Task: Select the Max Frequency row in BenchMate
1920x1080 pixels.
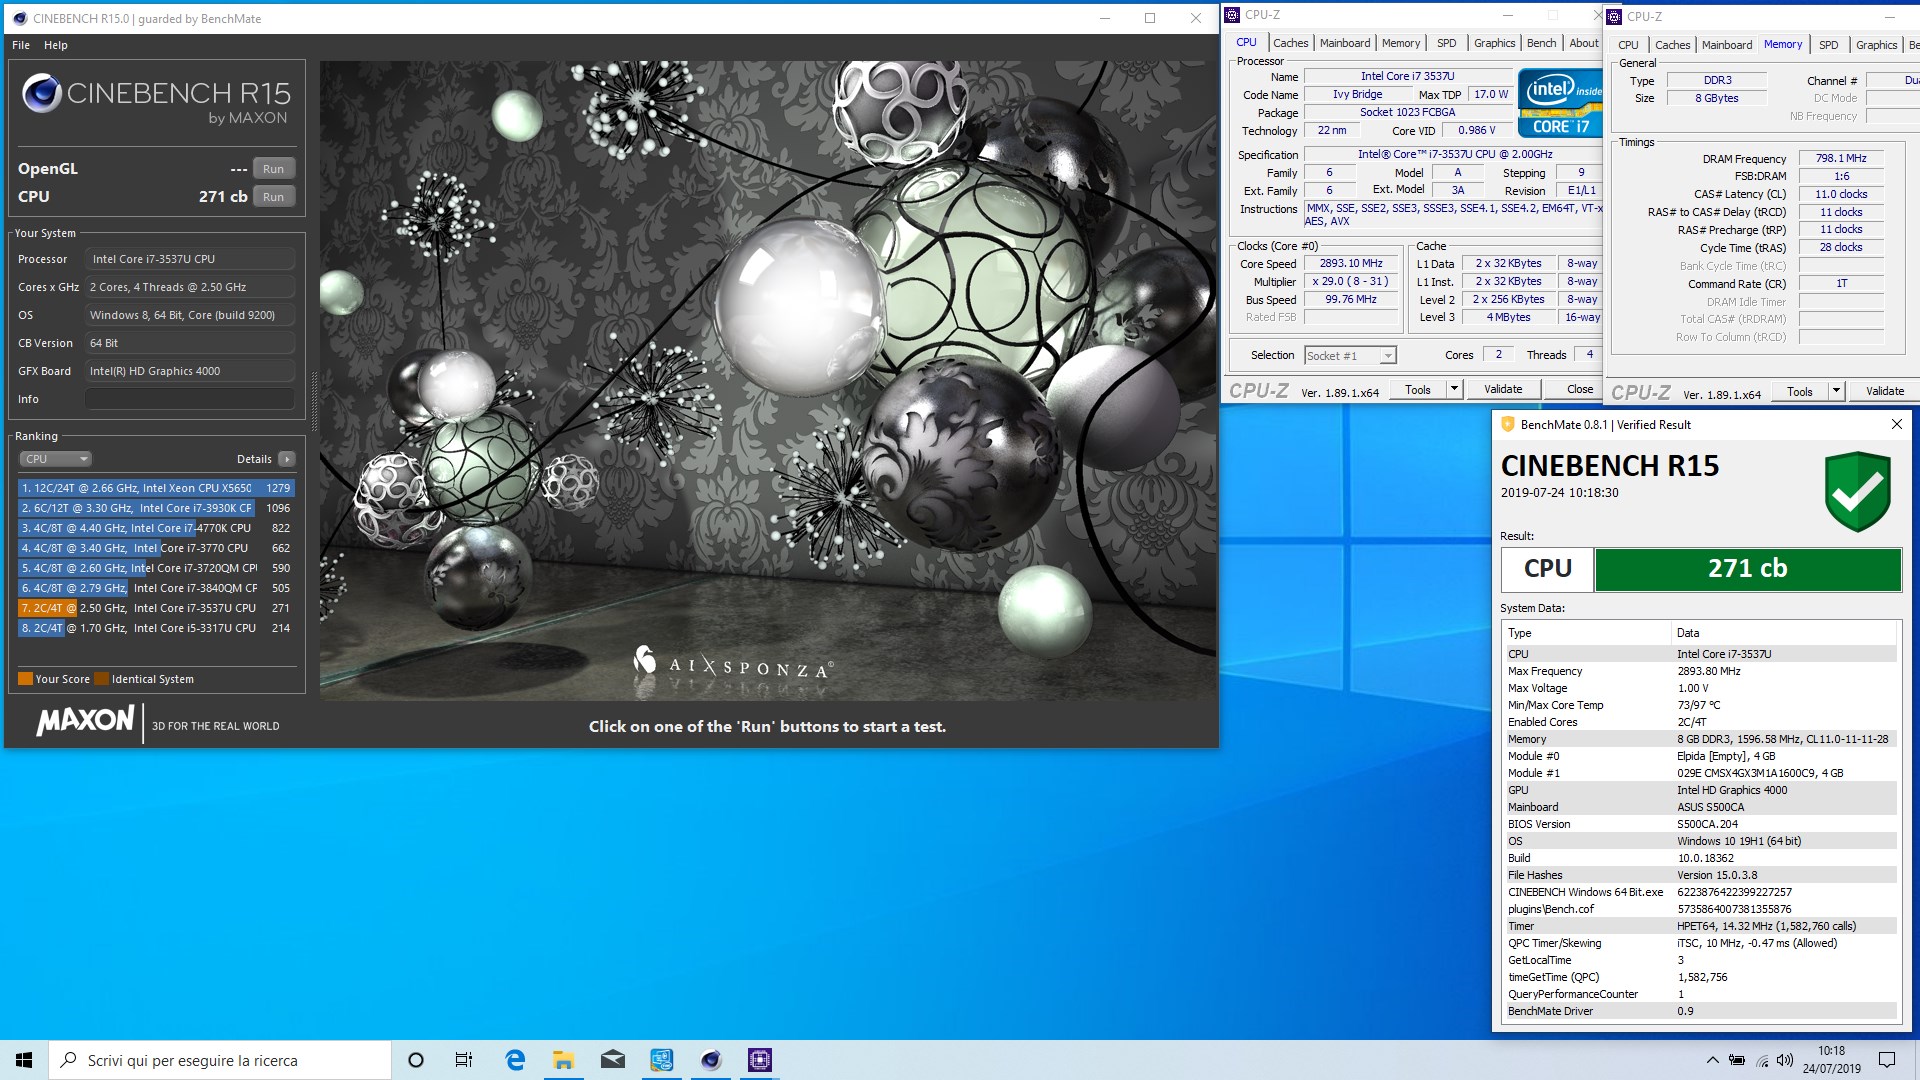Action: 1700,671
